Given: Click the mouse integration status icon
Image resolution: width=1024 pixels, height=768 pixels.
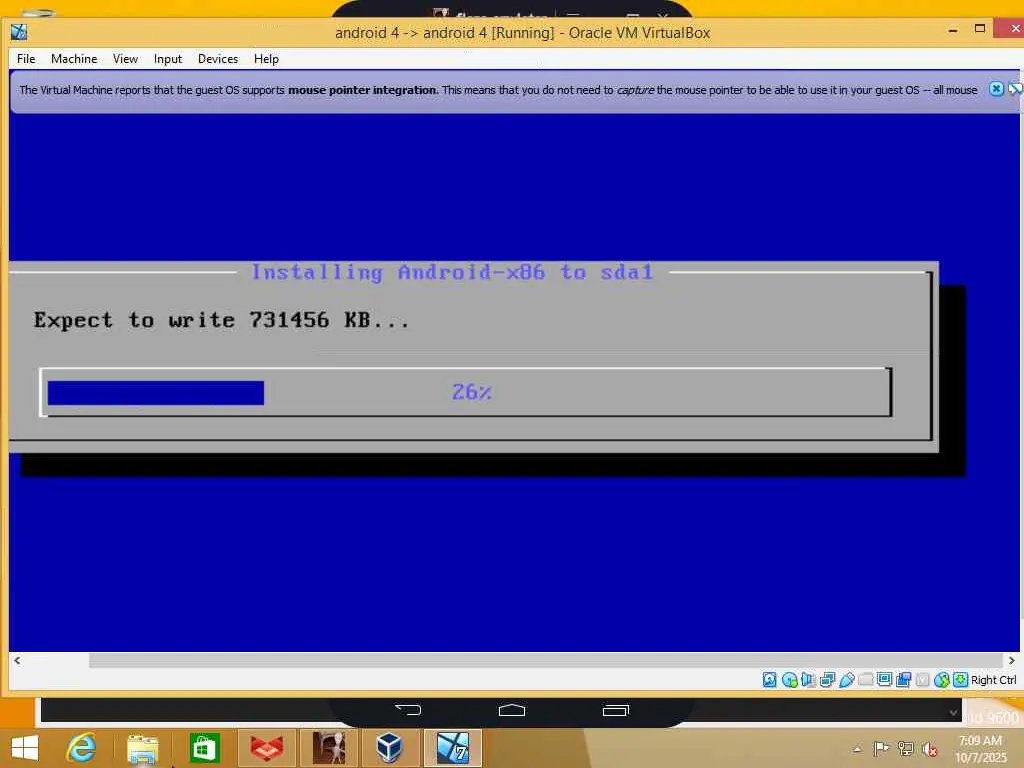Looking at the screenshot, I should tap(941, 680).
